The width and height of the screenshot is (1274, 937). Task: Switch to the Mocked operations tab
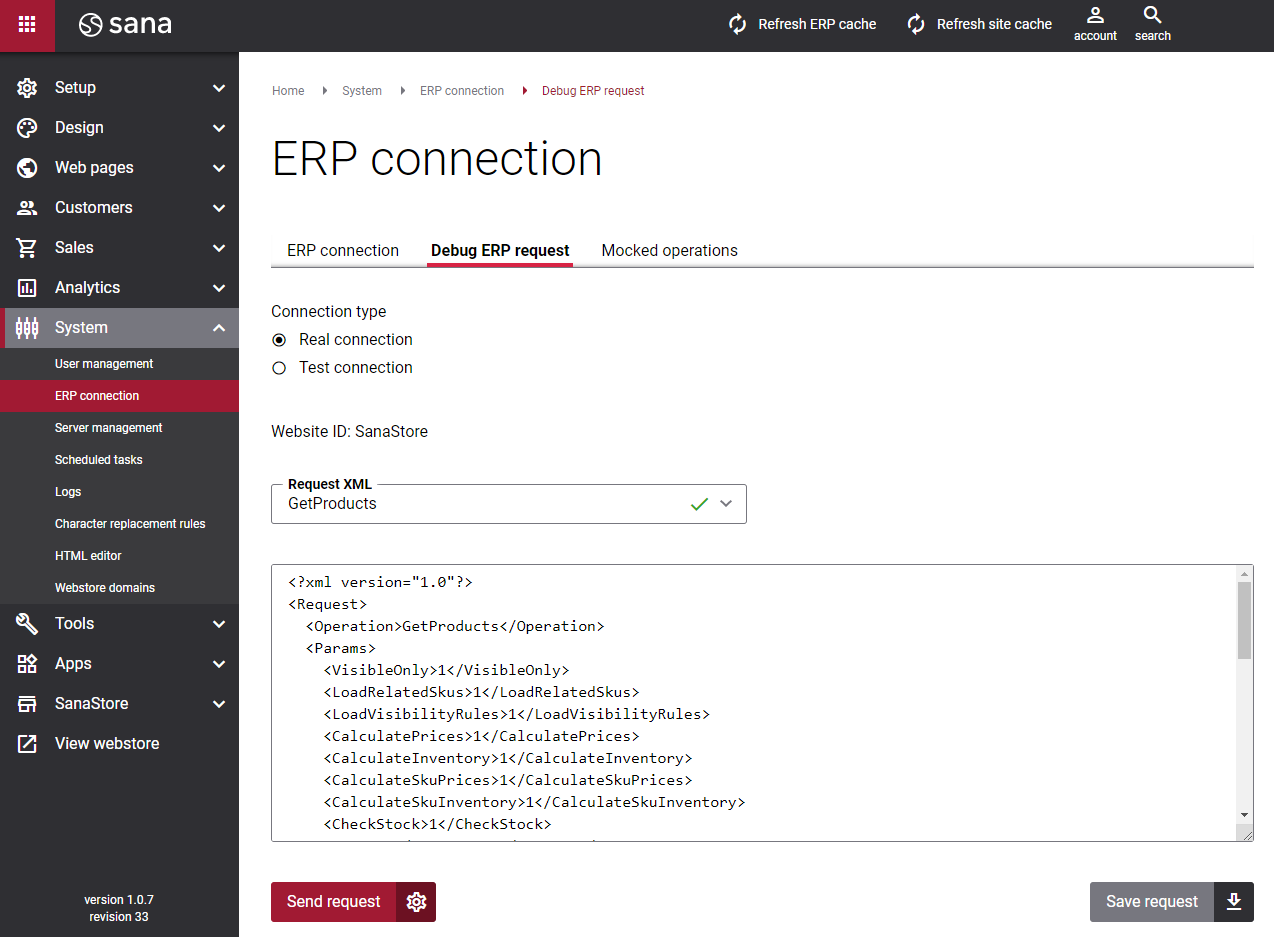pos(669,251)
